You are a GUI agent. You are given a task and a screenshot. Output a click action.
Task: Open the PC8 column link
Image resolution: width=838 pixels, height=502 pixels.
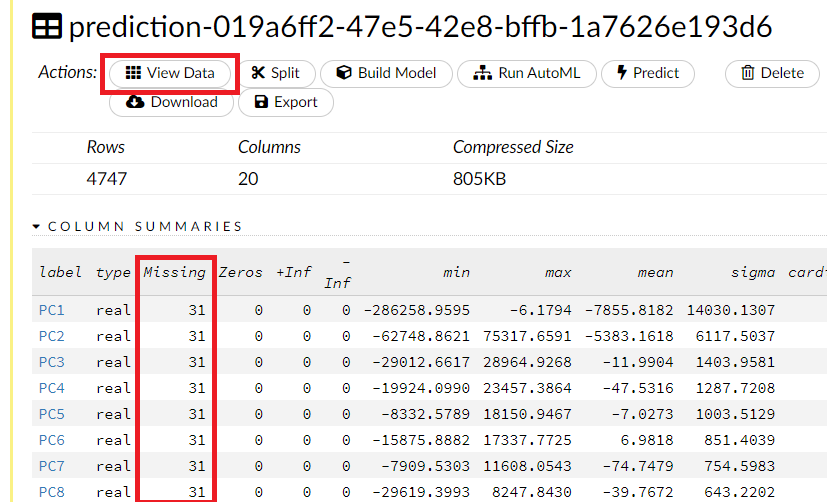[51, 492]
